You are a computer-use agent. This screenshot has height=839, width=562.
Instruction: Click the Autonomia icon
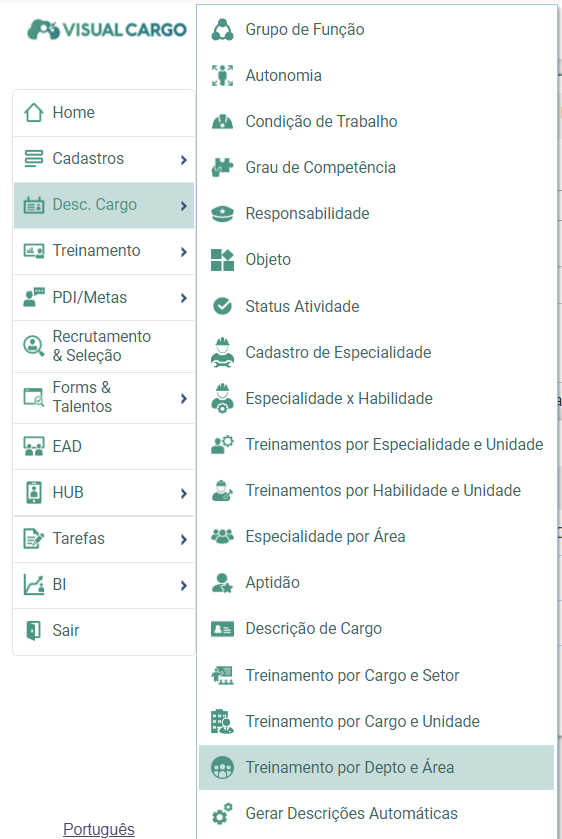tap(222, 75)
